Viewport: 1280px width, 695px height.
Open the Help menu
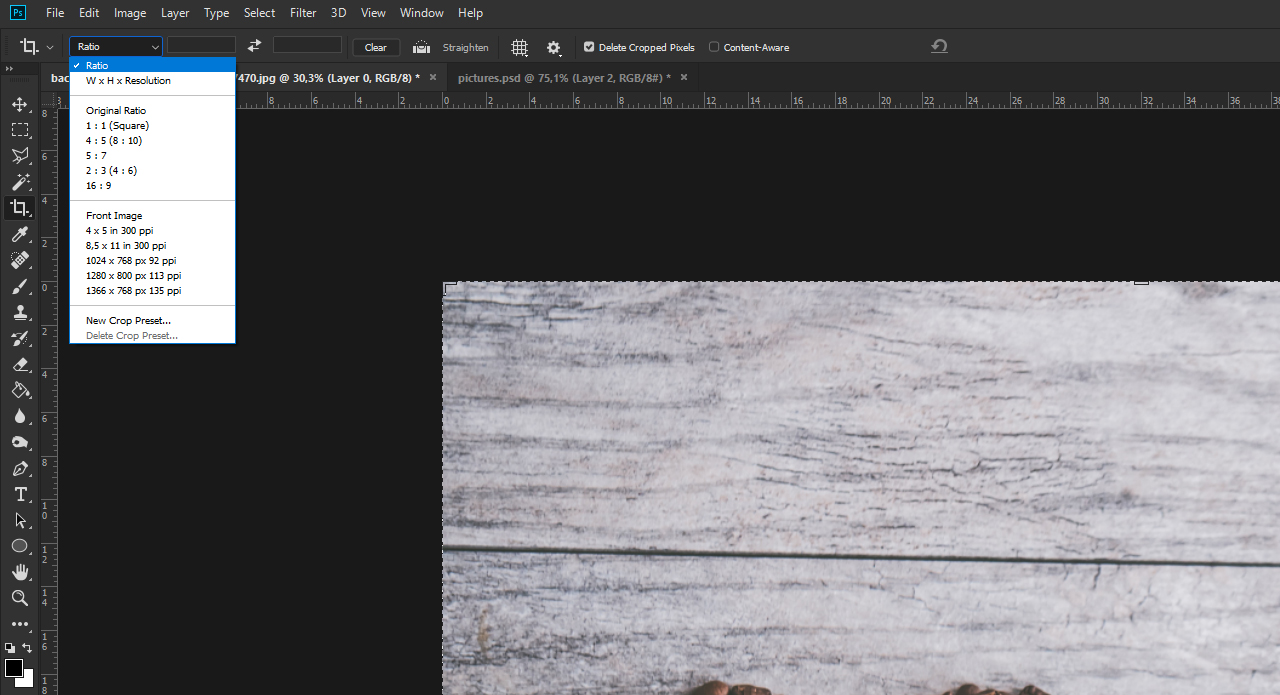click(x=470, y=13)
